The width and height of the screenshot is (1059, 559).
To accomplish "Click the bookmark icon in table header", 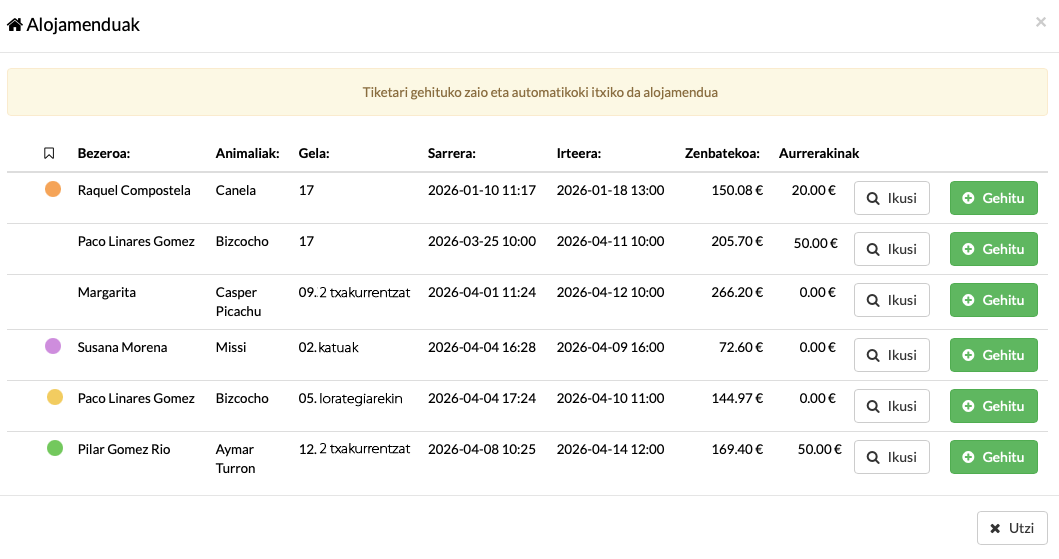I will click(49, 154).
